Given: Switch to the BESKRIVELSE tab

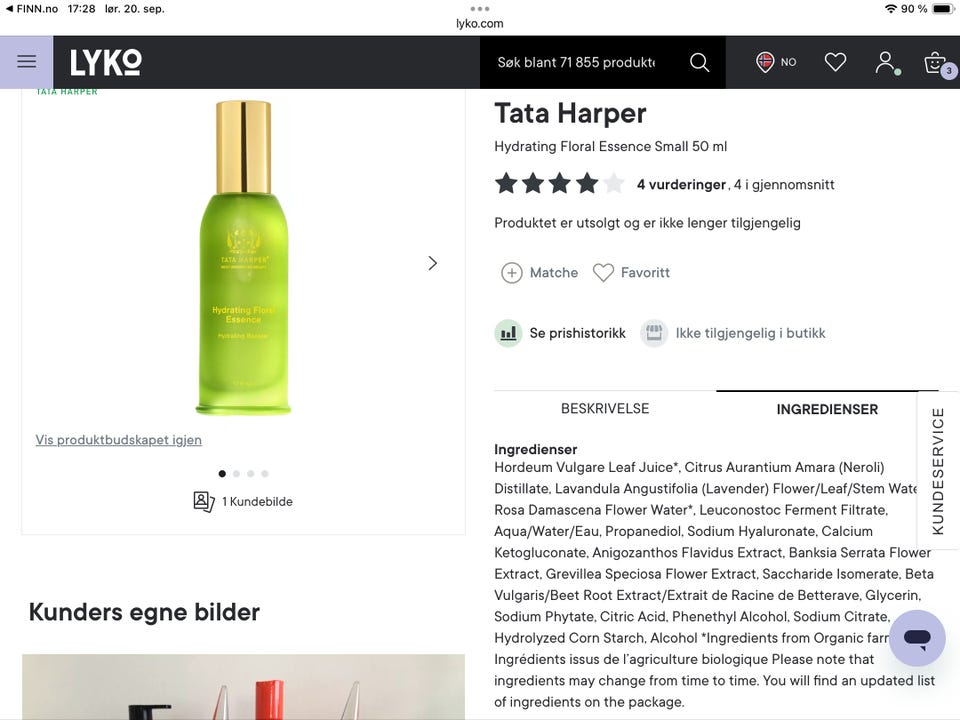Looking at the screenshot, I should tap(605, 408).
